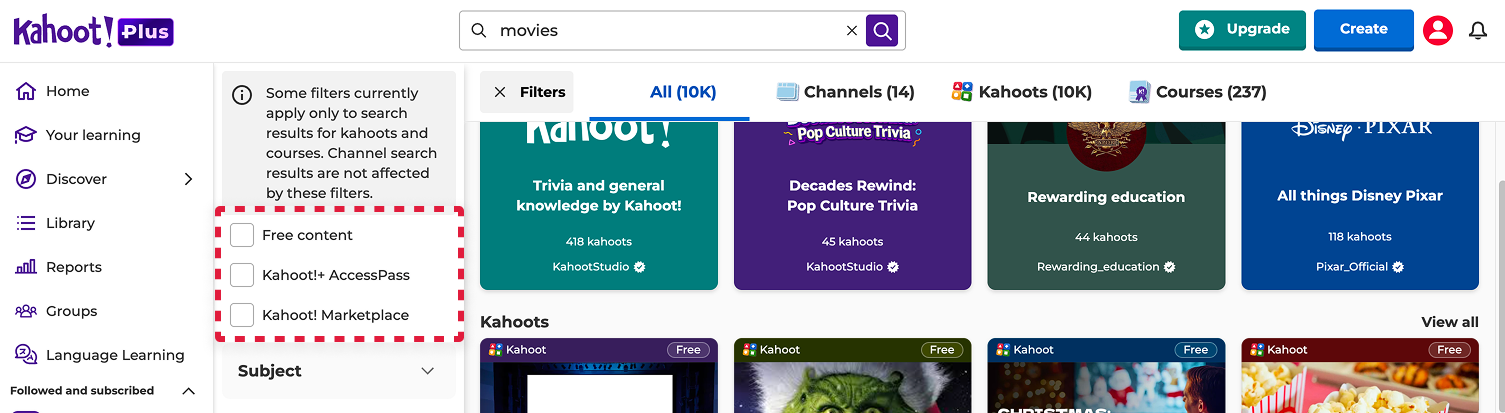This screenshot has width=1505, height=413.
Task: Click the Your learning graduation cap icon
Action: tap(26, 135)
